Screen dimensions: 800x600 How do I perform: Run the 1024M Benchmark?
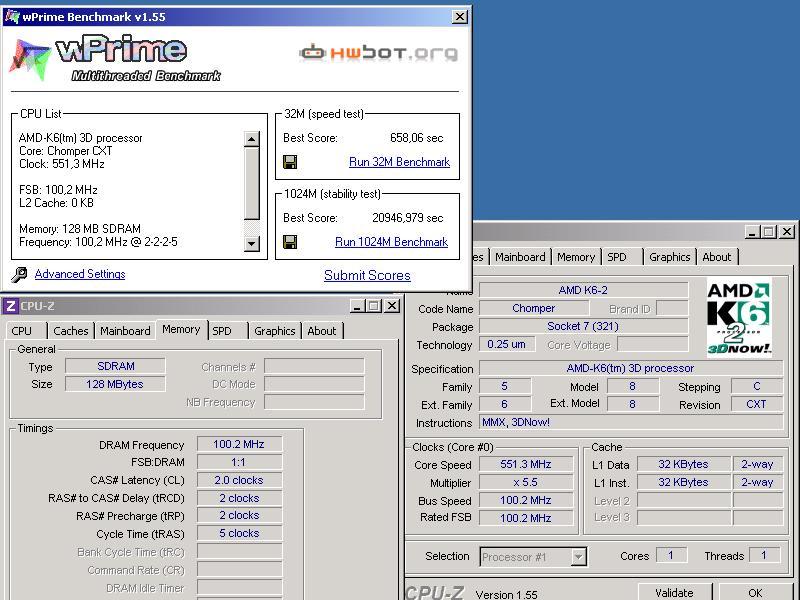click(391, 242)
